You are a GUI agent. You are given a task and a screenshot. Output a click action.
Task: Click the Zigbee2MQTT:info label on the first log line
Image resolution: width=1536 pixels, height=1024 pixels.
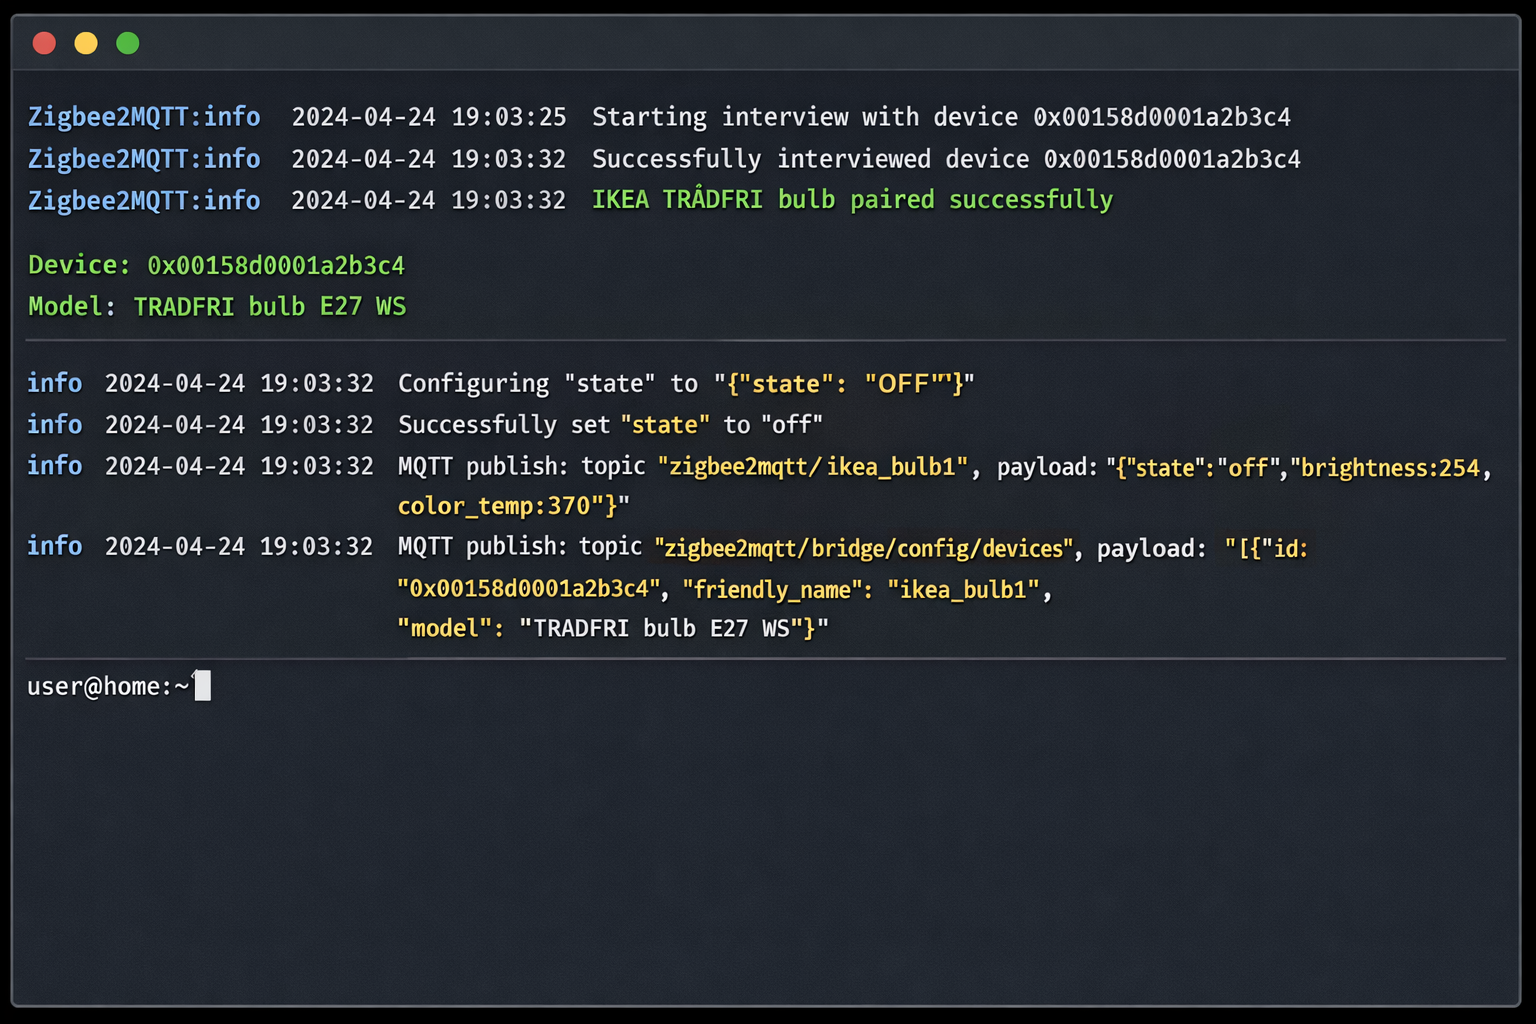click(x=143, y=116)
